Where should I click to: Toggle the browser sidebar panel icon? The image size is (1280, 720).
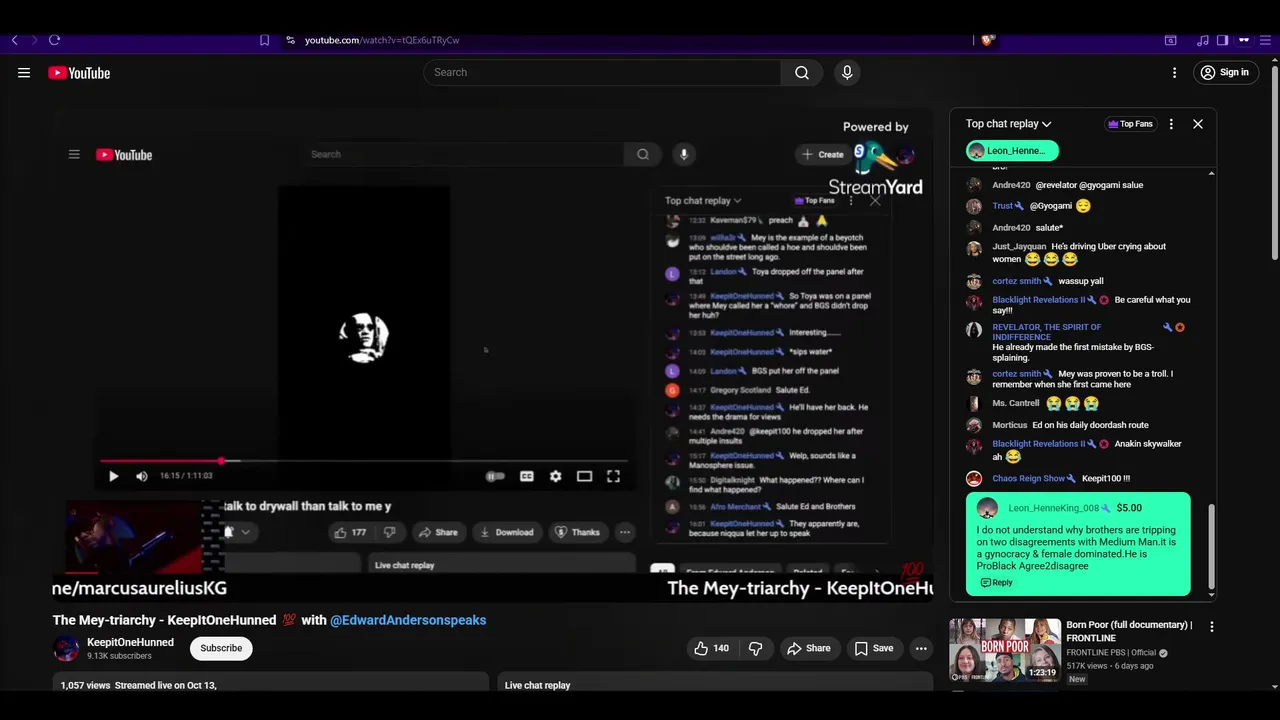(1222, 40)
